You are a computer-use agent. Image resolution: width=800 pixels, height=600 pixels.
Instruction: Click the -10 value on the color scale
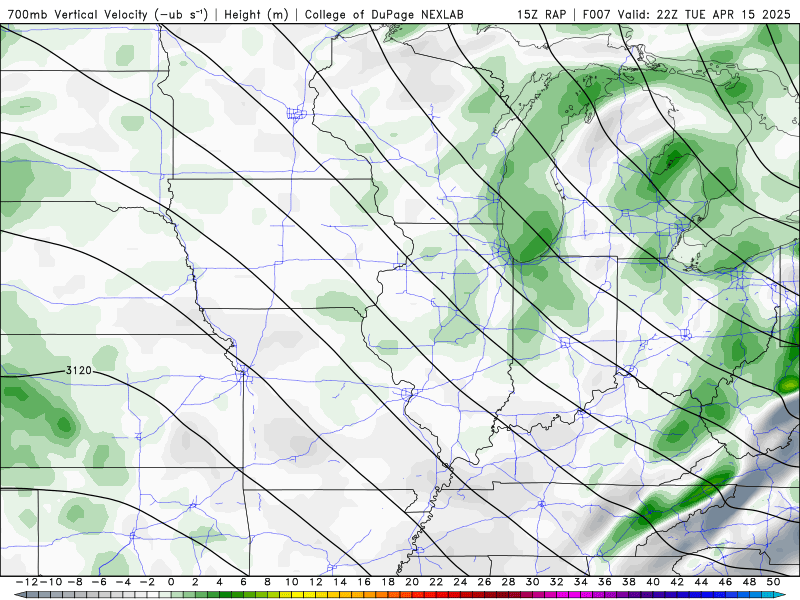pos(51,582)
